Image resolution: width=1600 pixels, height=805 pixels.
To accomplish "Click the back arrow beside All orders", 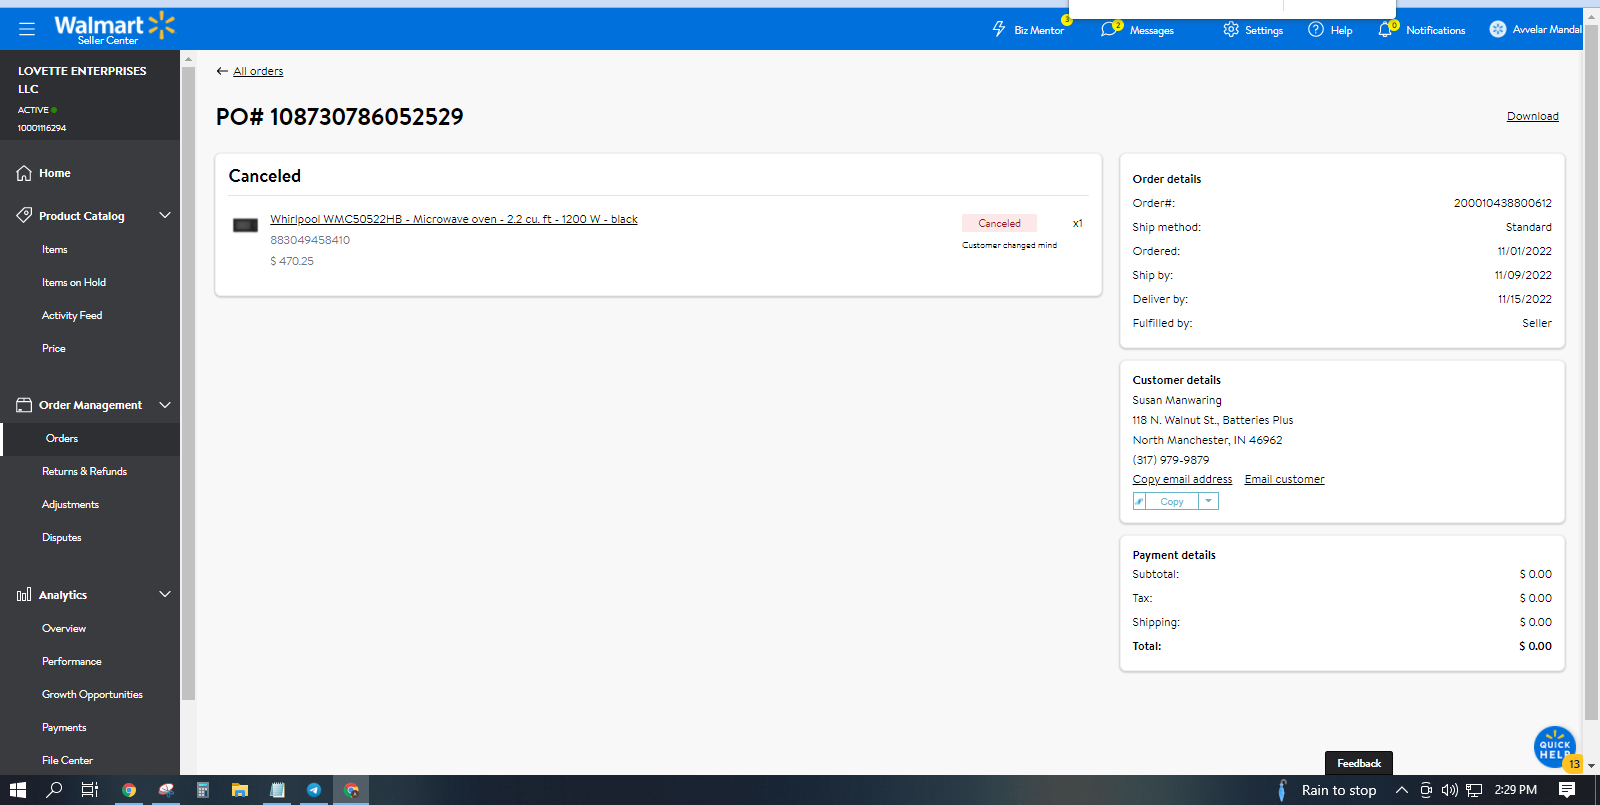I will (222, 71).
